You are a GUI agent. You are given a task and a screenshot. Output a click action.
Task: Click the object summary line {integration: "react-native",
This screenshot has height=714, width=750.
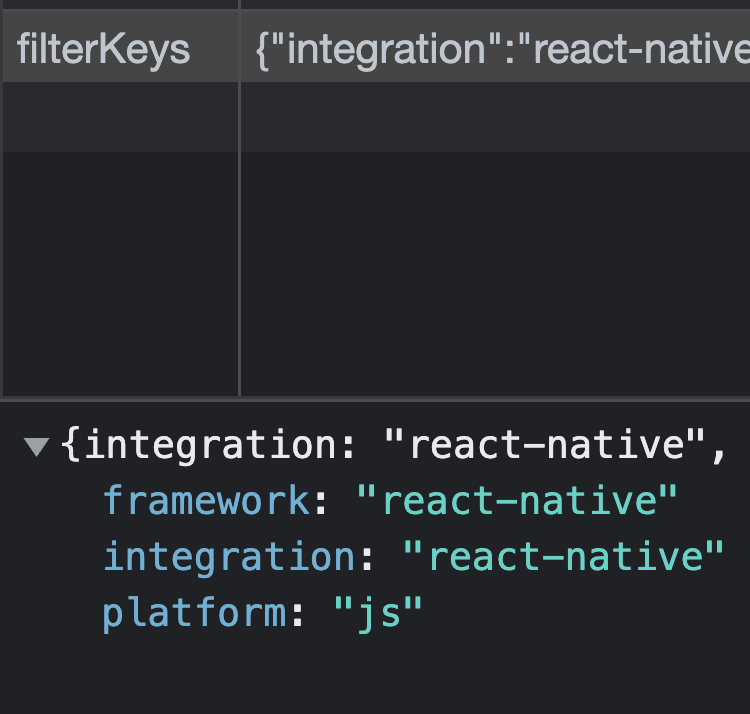[393, 445]
